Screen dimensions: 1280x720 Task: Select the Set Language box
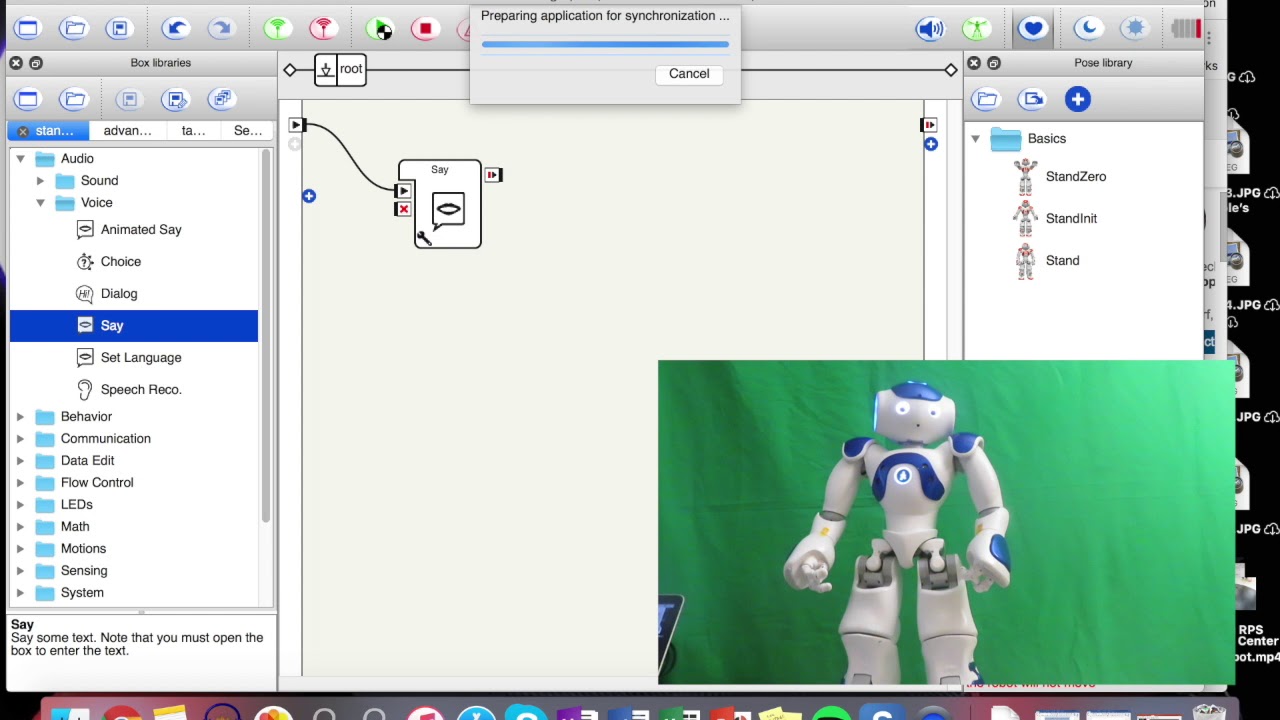(134, 358)
